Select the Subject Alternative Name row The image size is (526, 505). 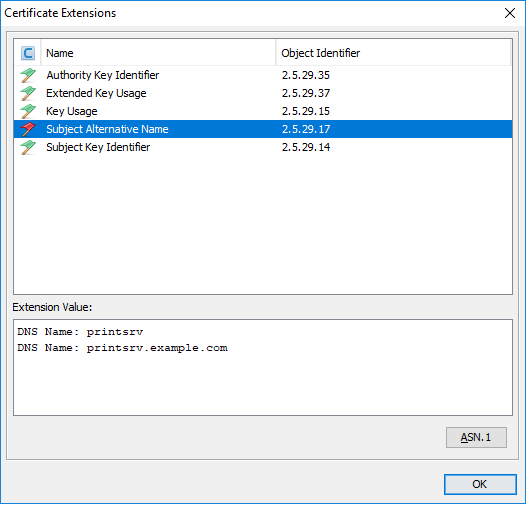pyautogui.click(x=263, y=129)
